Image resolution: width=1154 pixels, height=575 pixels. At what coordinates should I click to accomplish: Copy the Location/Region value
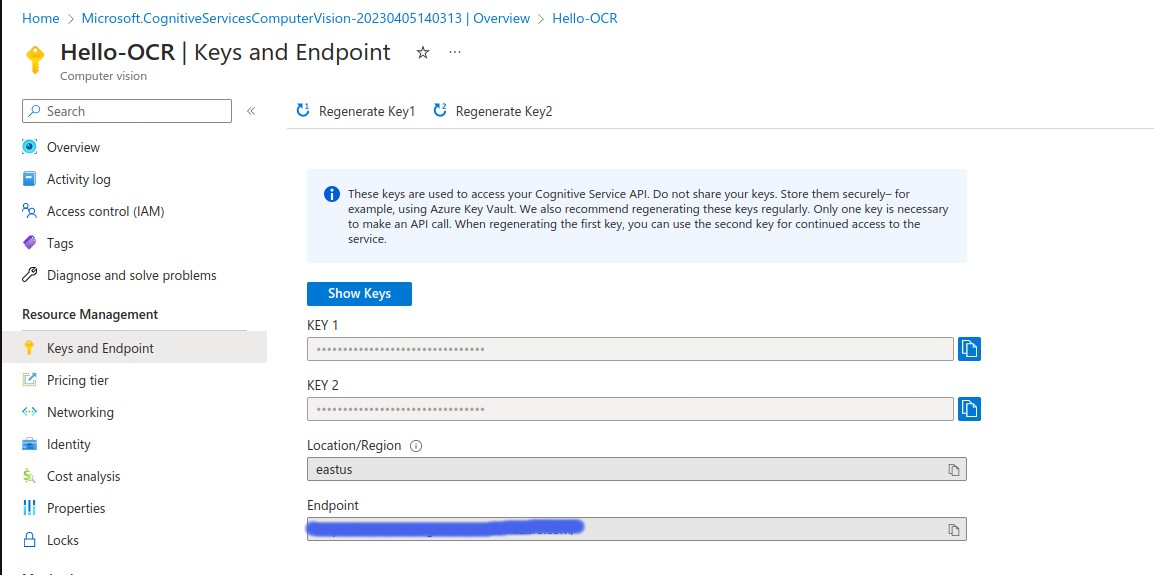(954, 470)
